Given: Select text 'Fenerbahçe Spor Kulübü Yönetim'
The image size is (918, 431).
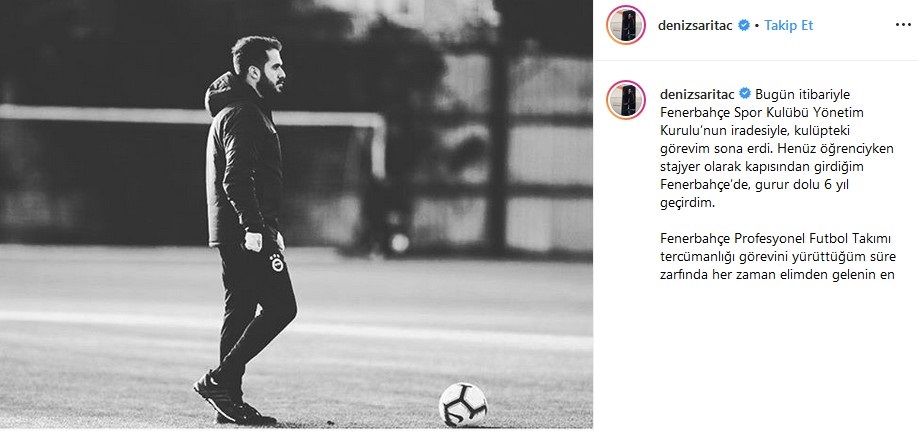Looking at the screenshot, I should (x=762, y=112).
